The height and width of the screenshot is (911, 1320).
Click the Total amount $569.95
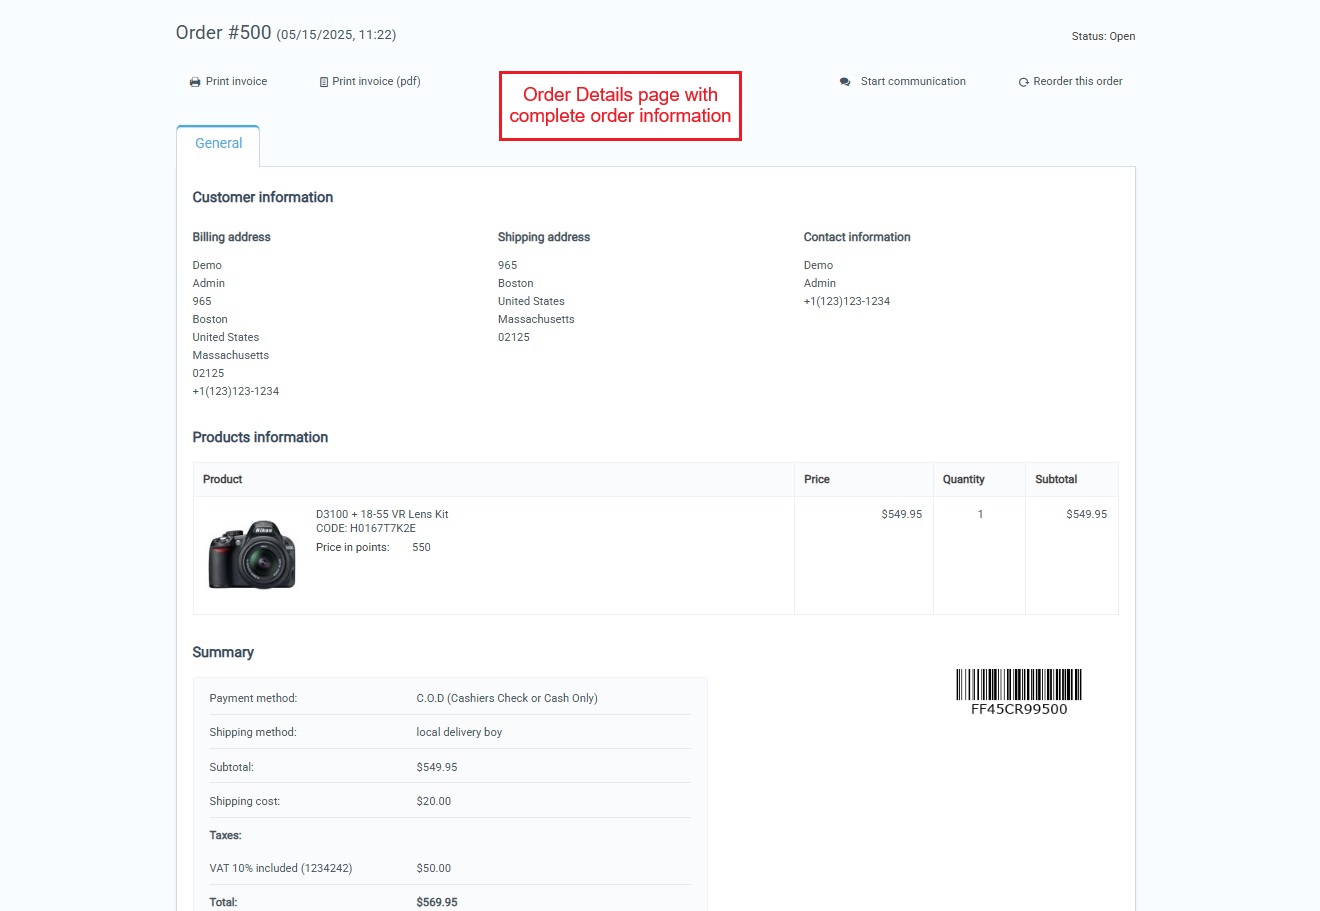pos(437,902)
